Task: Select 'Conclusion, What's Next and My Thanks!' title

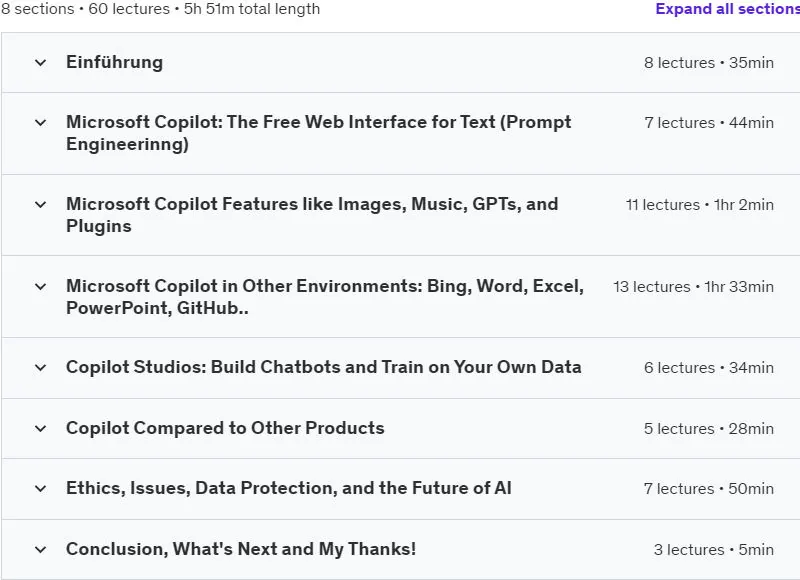Action: coord(241,549)
